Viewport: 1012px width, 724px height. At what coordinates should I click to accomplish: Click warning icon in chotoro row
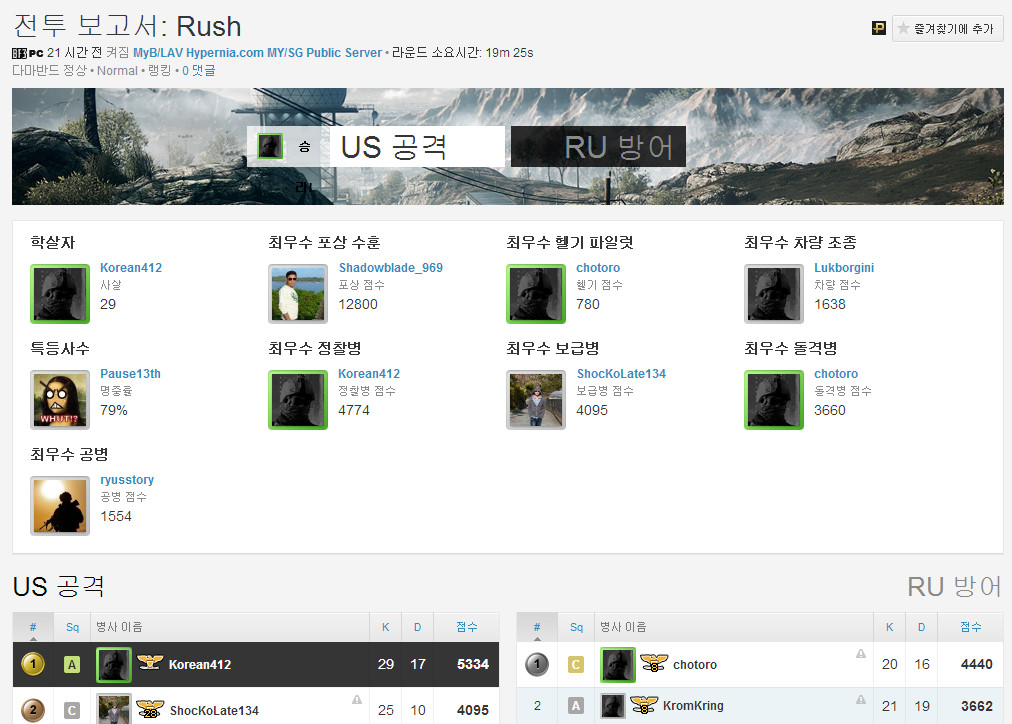[x=861, y=654]
